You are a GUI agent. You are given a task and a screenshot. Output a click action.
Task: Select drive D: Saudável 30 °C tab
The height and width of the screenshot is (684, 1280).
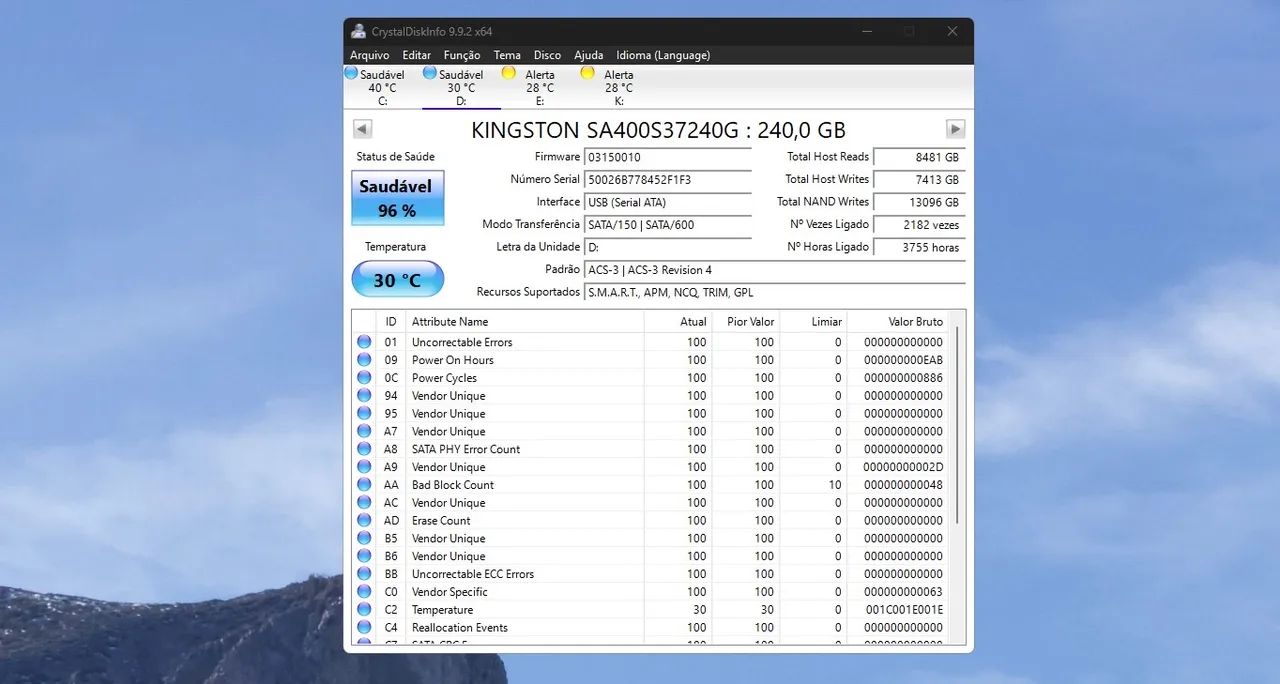(x=460, y=87)
